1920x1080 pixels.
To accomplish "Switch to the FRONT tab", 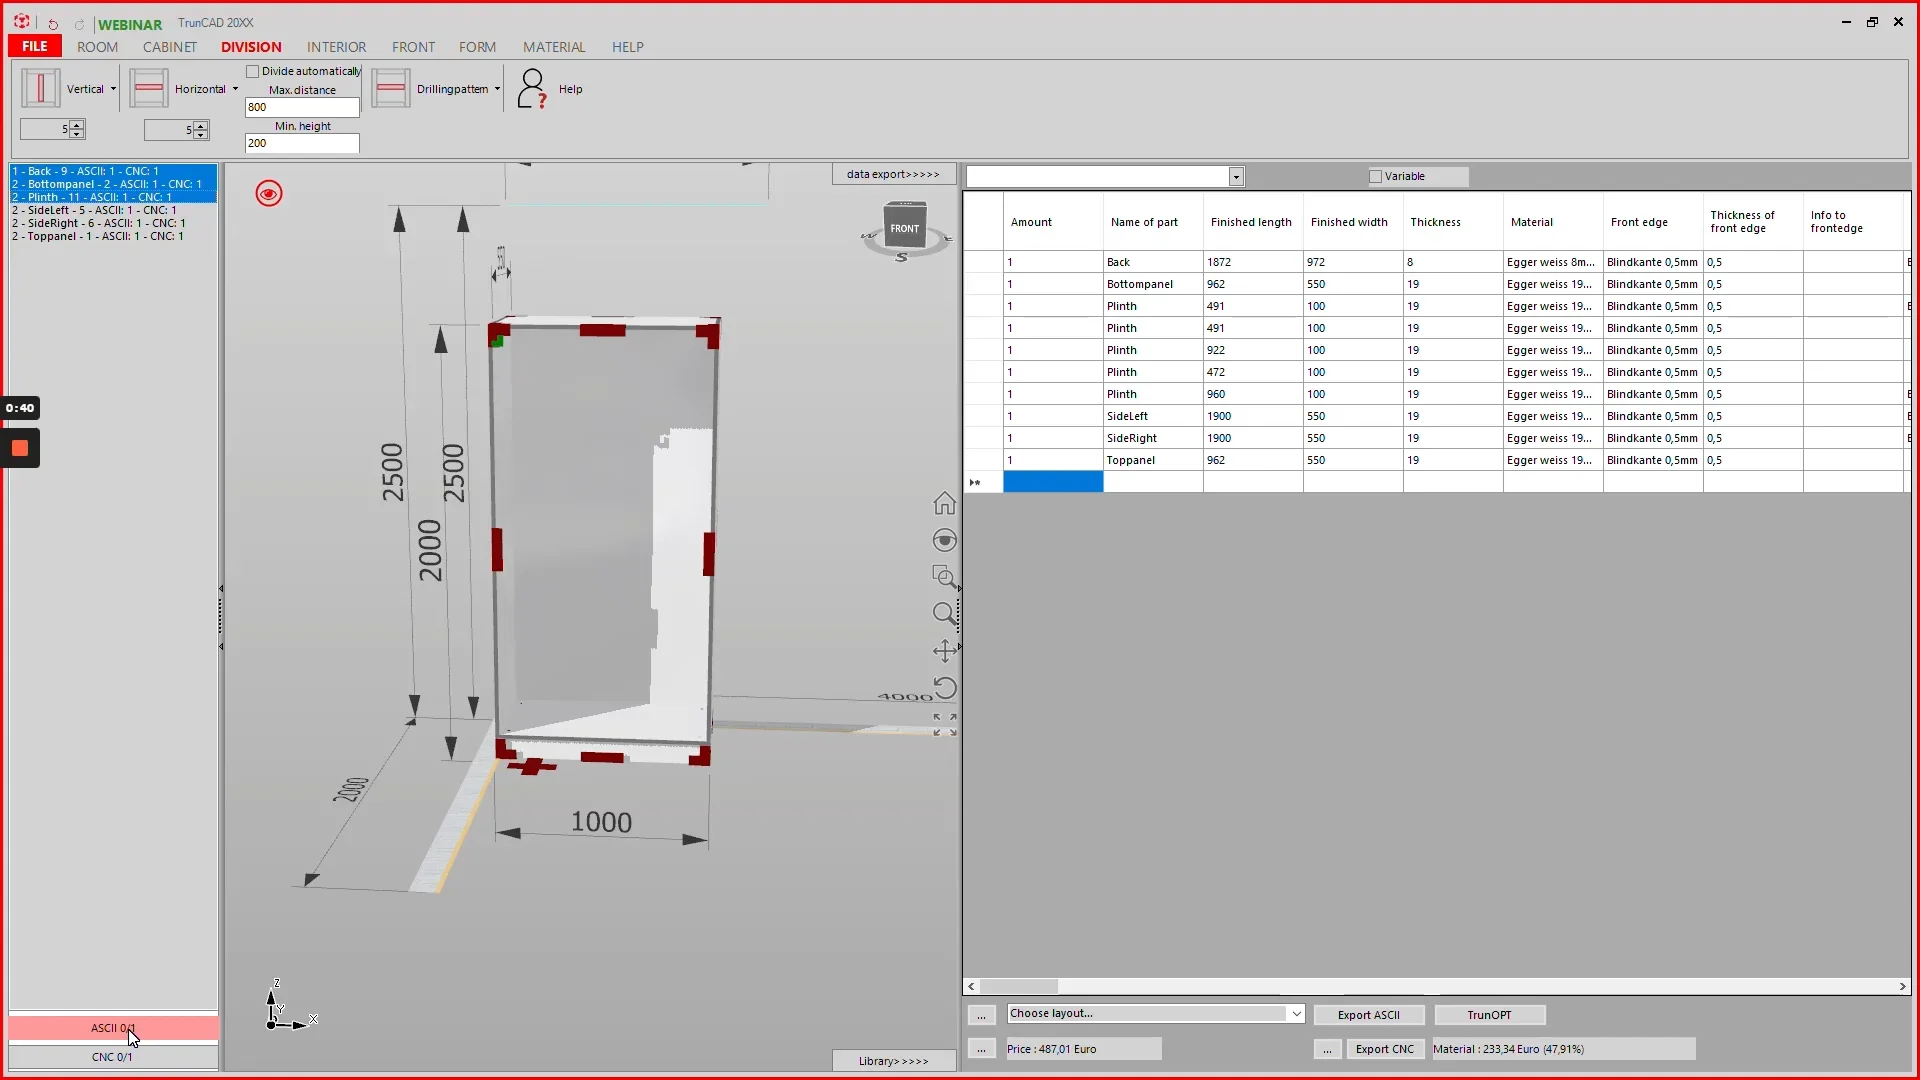I will tap(413, 47).
